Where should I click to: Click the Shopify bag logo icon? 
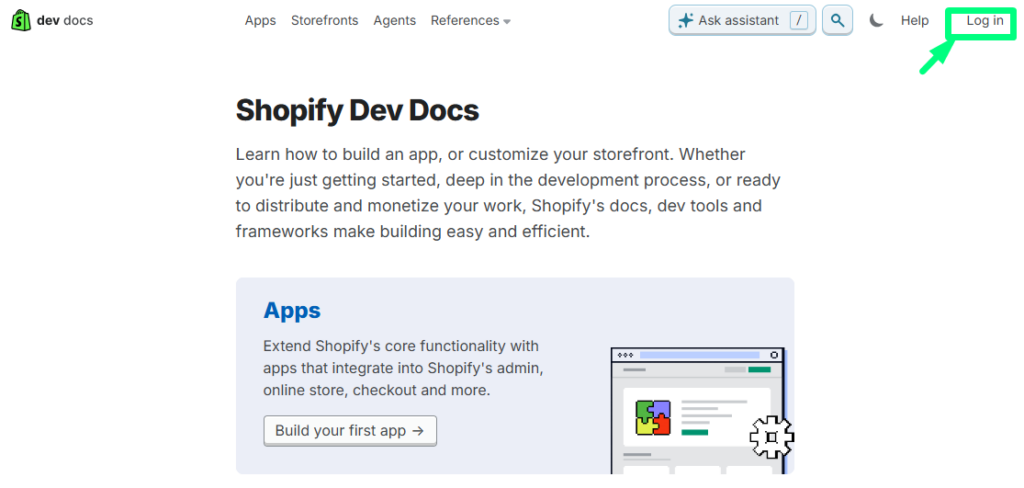(x=21, y=20)
